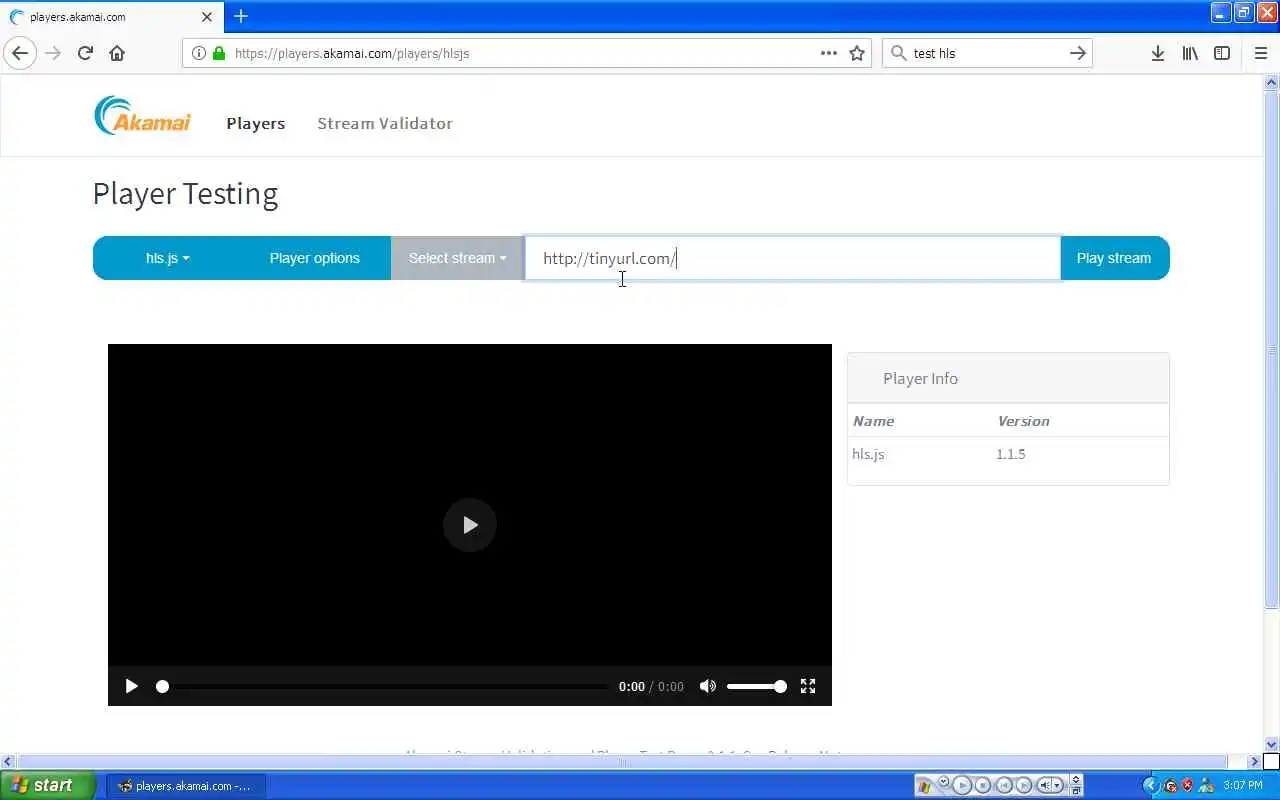Open the taskbar media player volume dropdown
The height and width of the screenshot is (800, 1280).
coord(1057,786)
